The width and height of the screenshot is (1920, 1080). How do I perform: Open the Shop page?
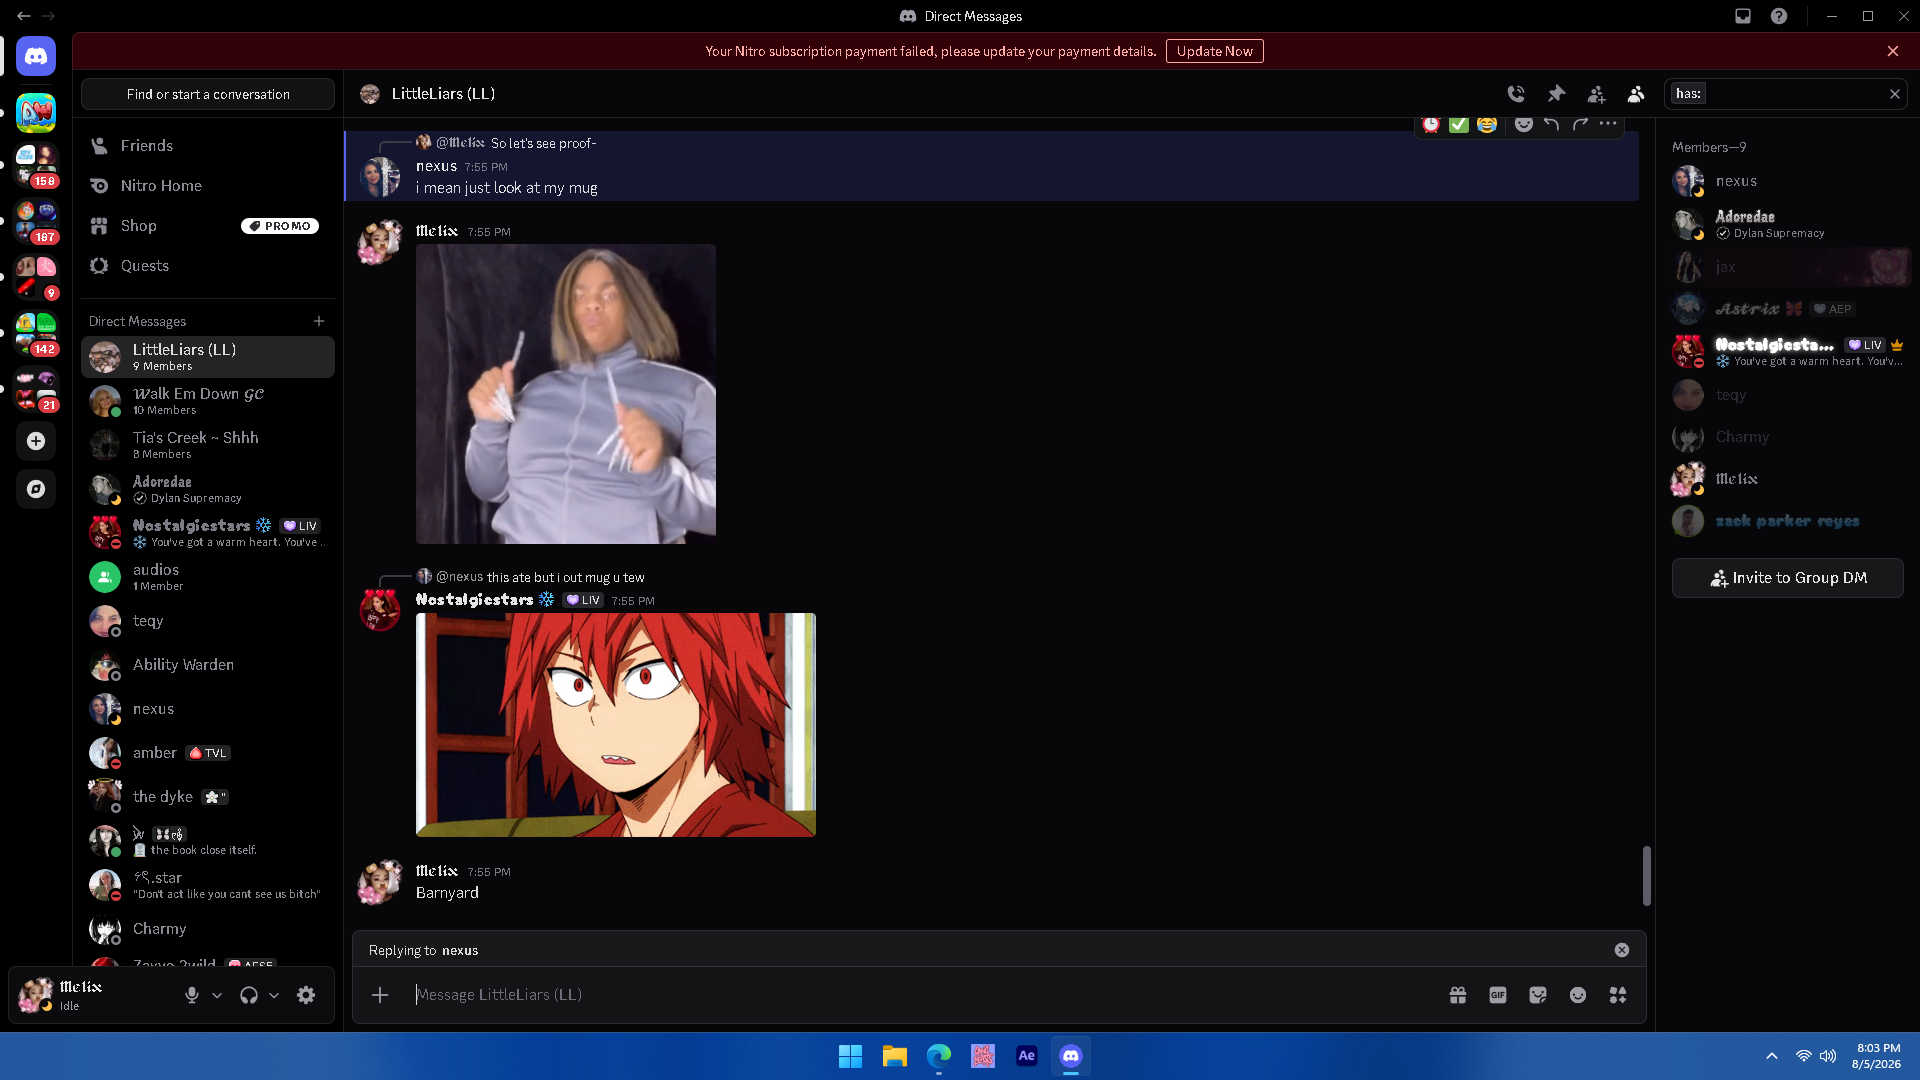tap(208, 226)
